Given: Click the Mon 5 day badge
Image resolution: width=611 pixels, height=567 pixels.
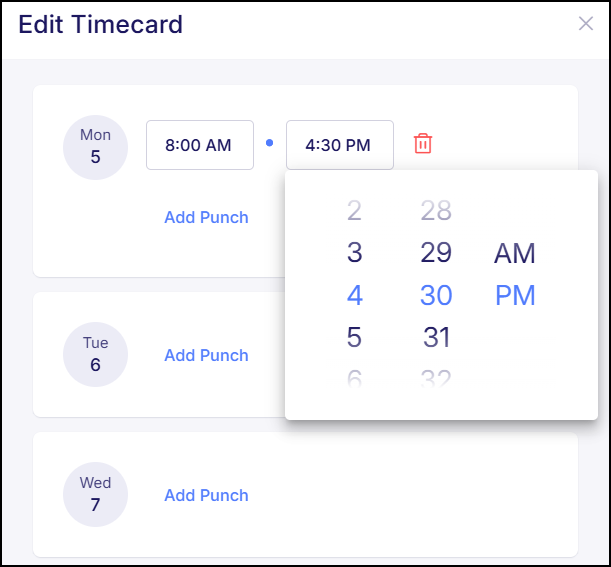Looking at the screenshot, I should (x=95, y=145).
